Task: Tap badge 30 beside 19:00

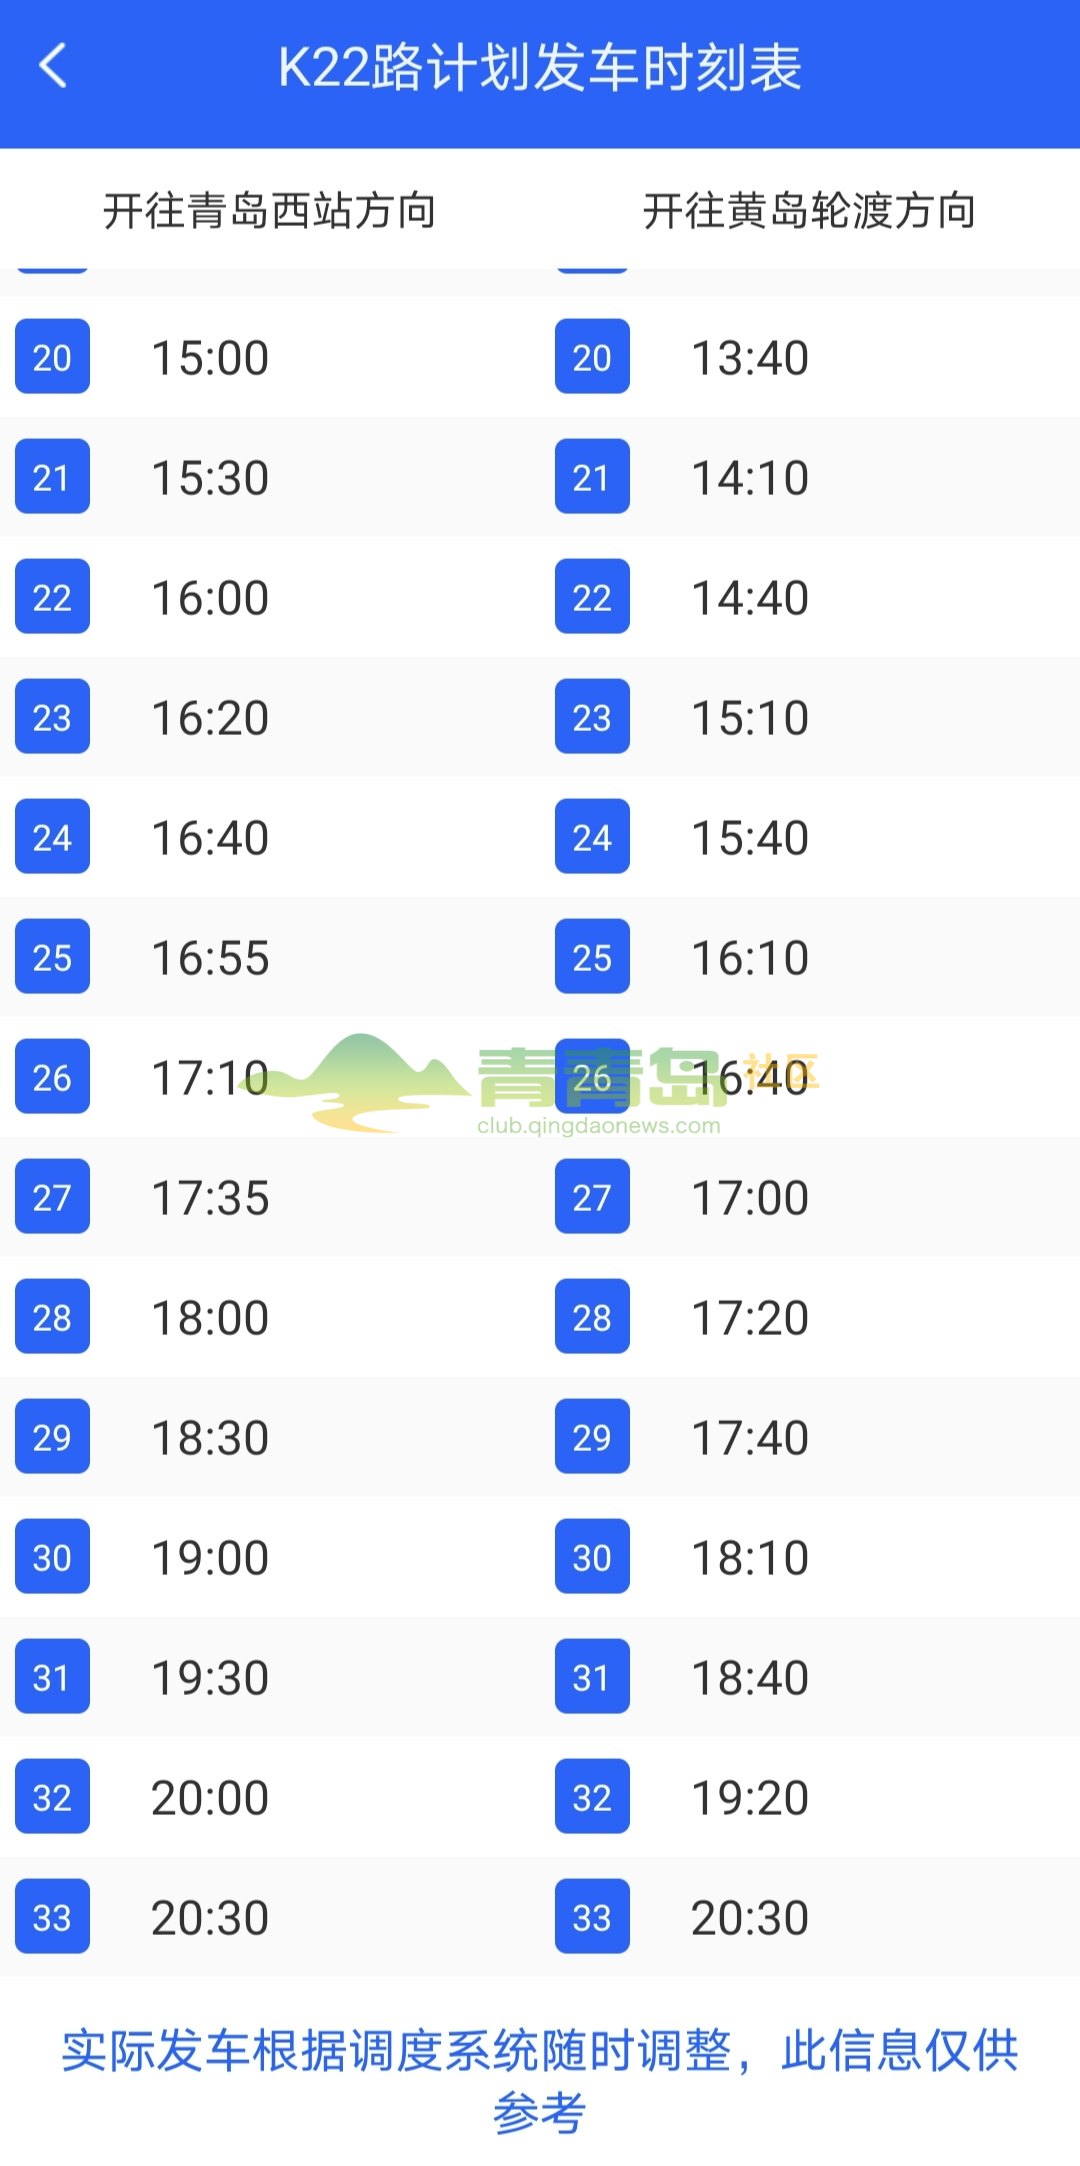Action: pos(52,1557)
